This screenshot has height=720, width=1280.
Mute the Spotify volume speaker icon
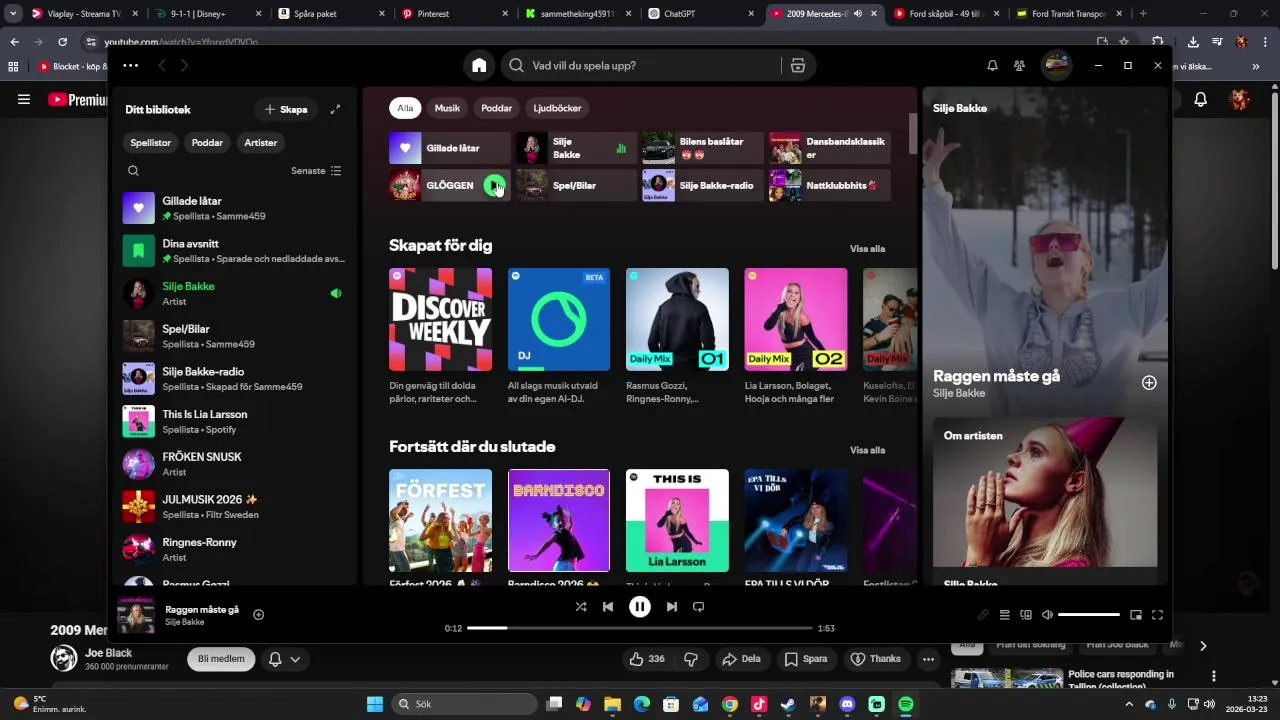point(1047,615)
